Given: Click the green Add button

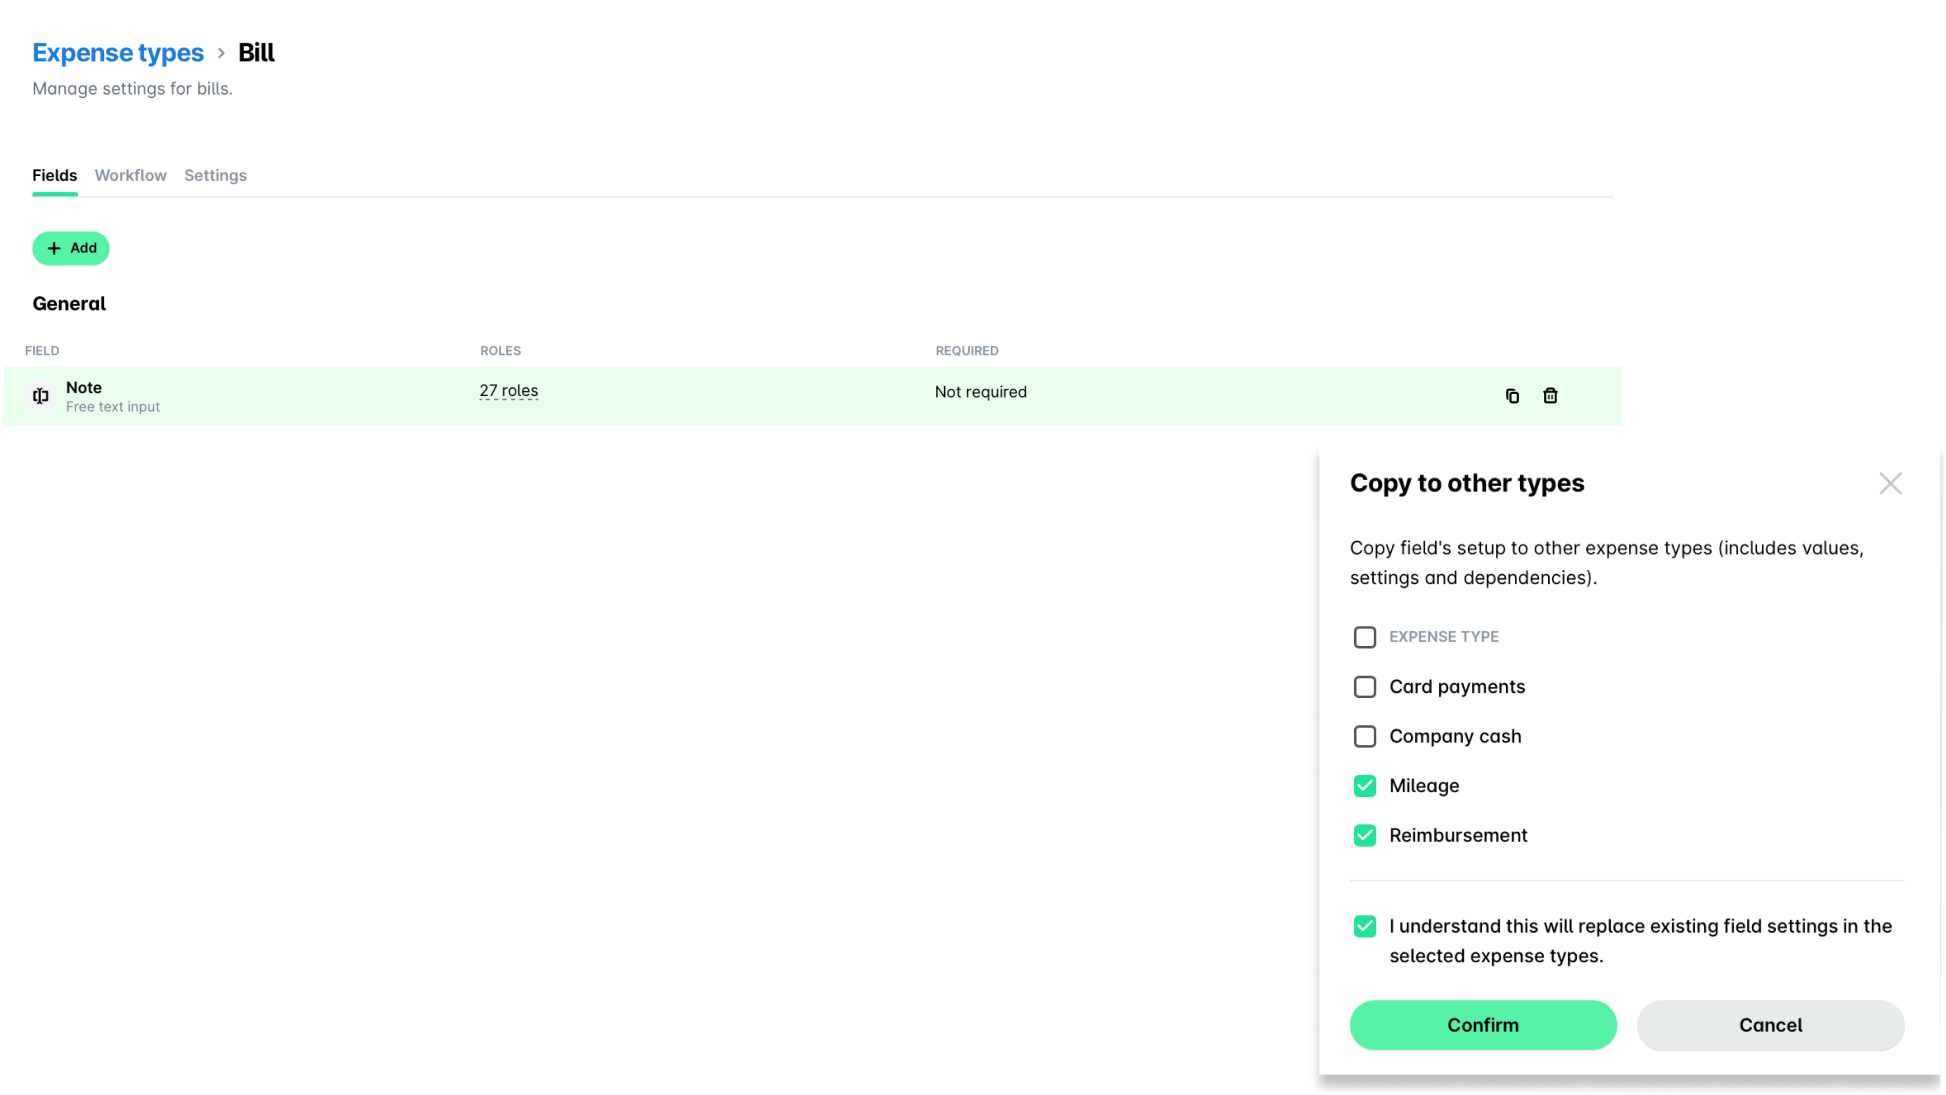Looking at the screenshot, I should 71,248.
